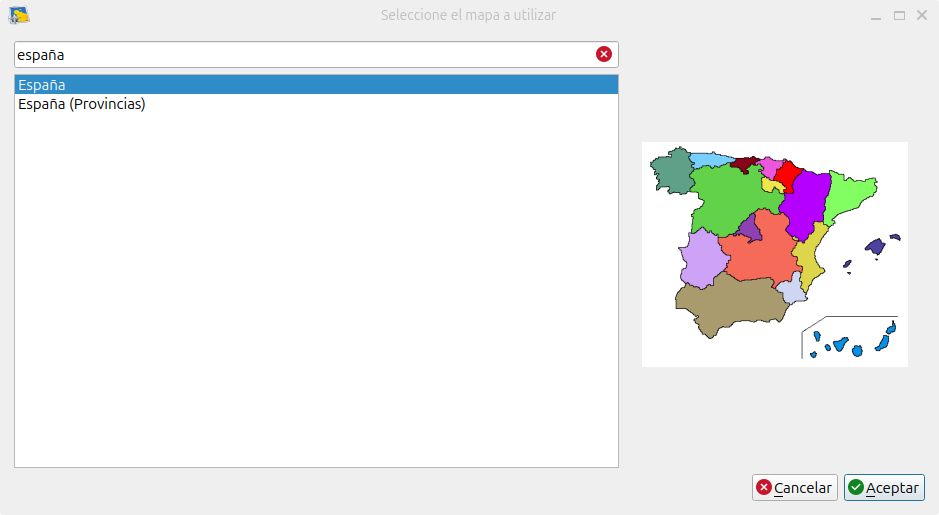Minimize the map selection dialog
939x515 pixels.
[875, 16]
